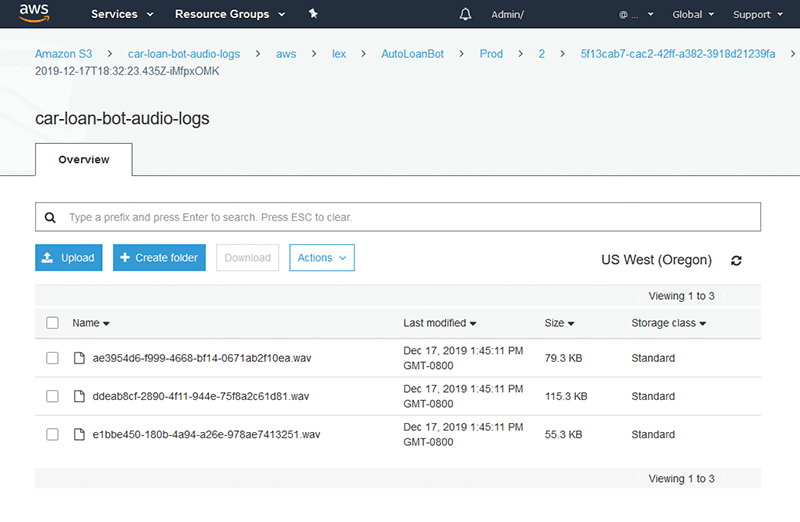800x522 pixels.
Task: Open the aws breadcrumb folder
Action: [286, 54]
